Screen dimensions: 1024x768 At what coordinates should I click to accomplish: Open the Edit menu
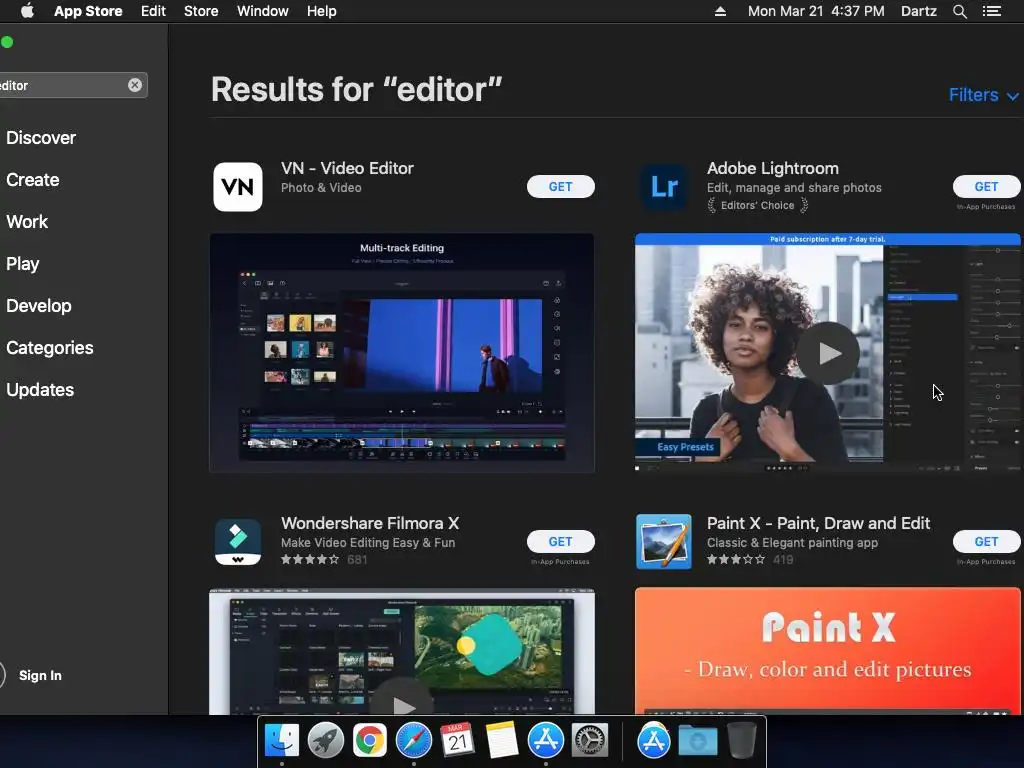(153, 11)
